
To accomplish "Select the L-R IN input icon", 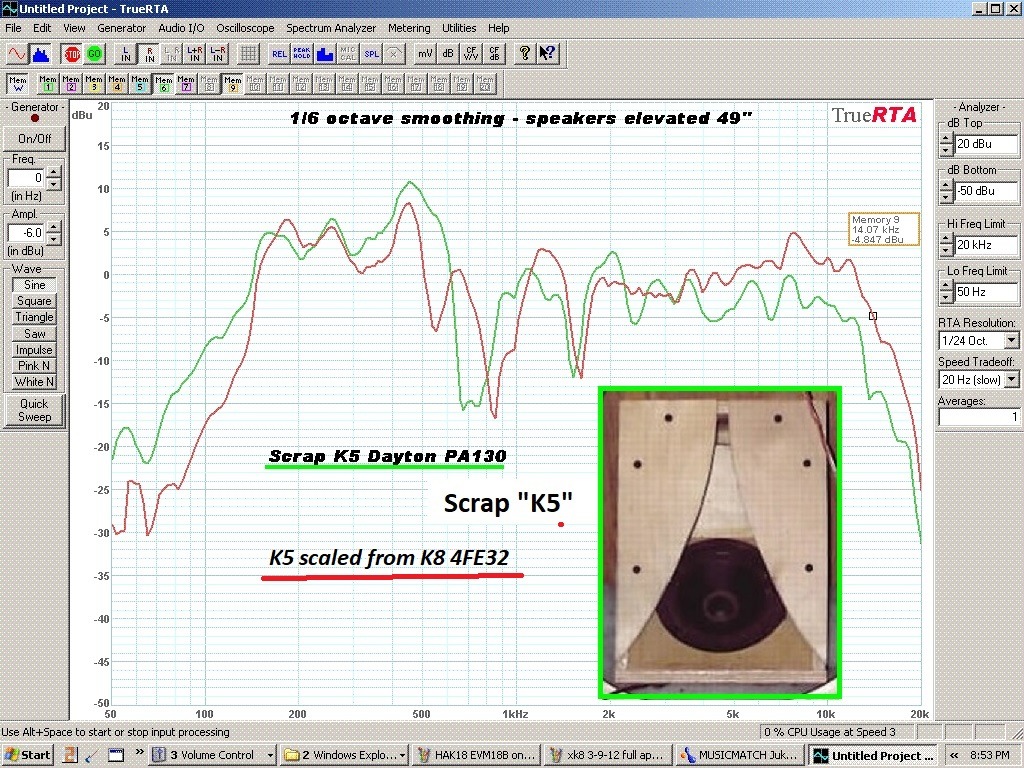I will click(217, 54).
